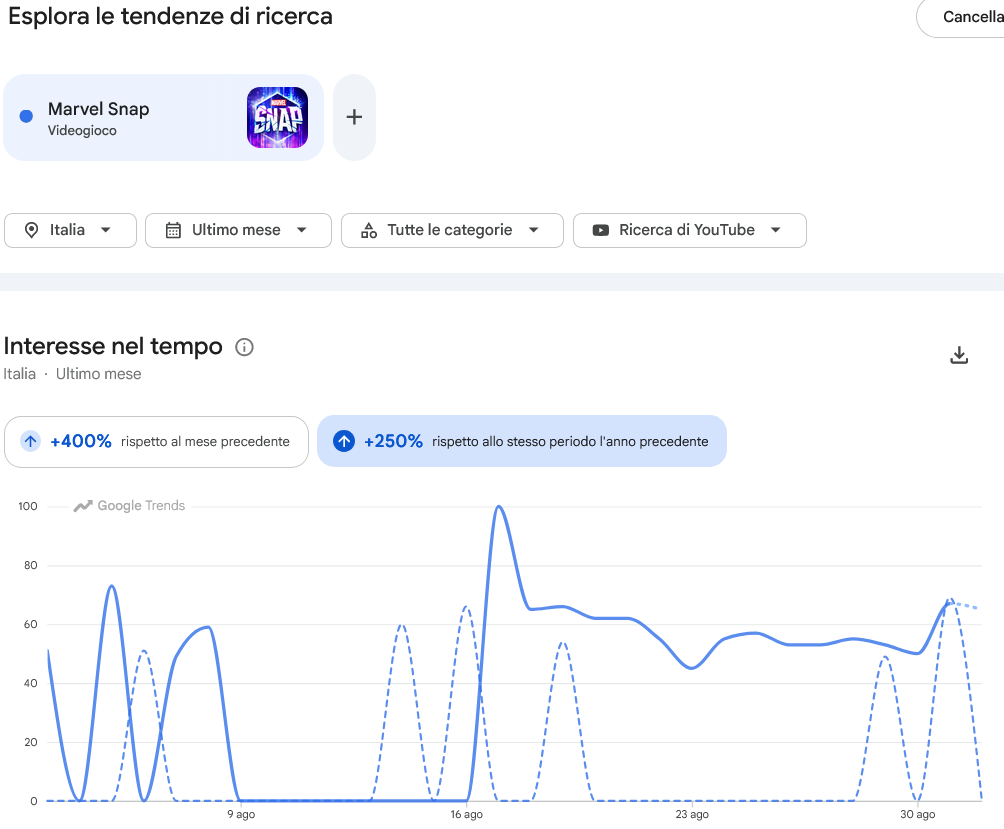Click the Esplora le tendenze di ricerca title
This screenshot has height=829, width=1004.
170,17
